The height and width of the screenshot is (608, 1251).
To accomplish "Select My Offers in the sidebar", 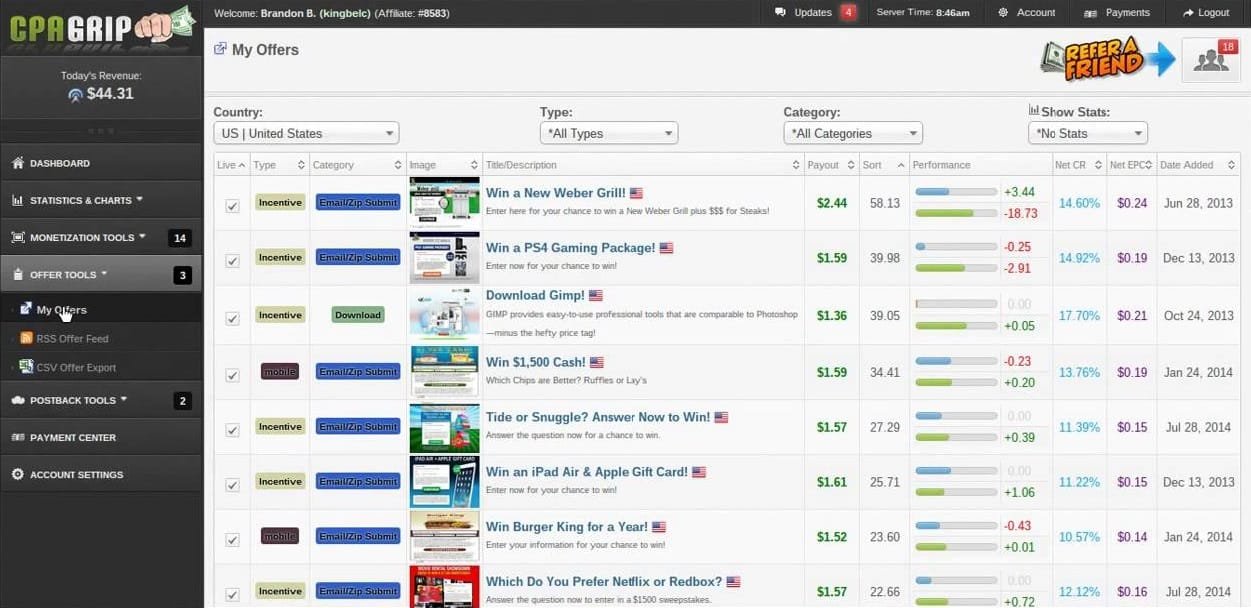I will coord(62,309).
